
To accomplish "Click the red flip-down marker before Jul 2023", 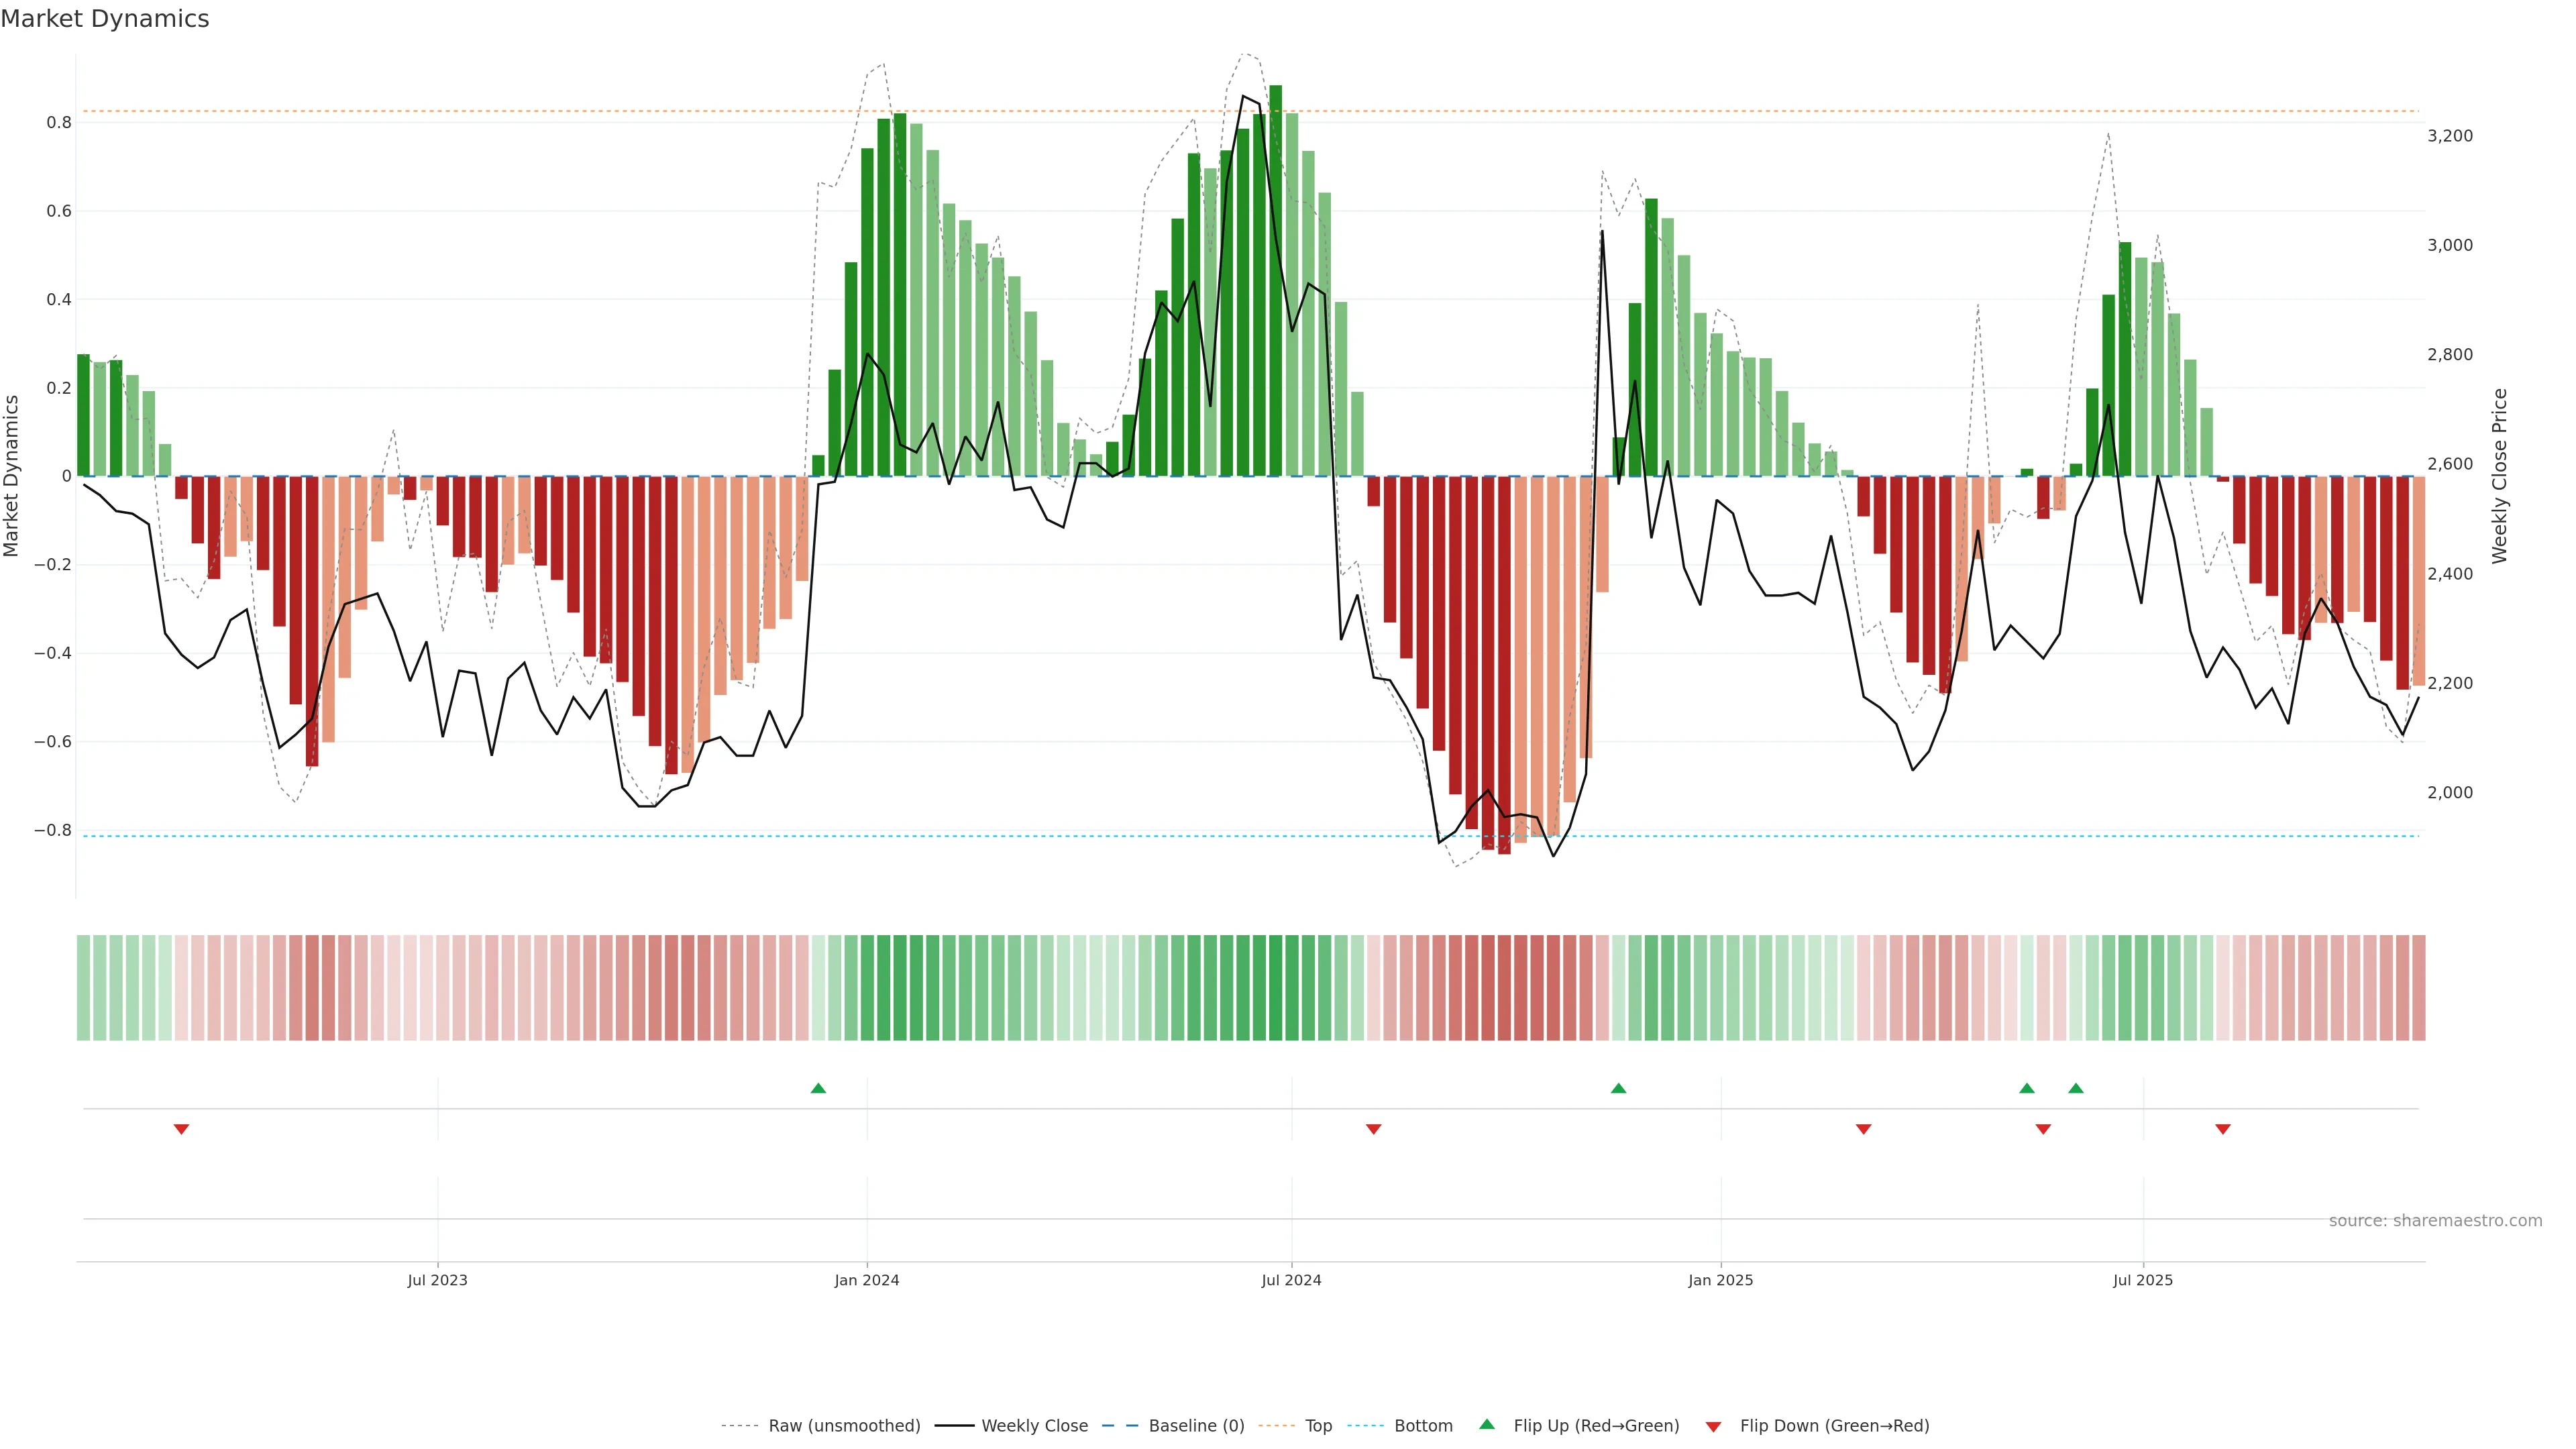I will (x=181, y=1129).
